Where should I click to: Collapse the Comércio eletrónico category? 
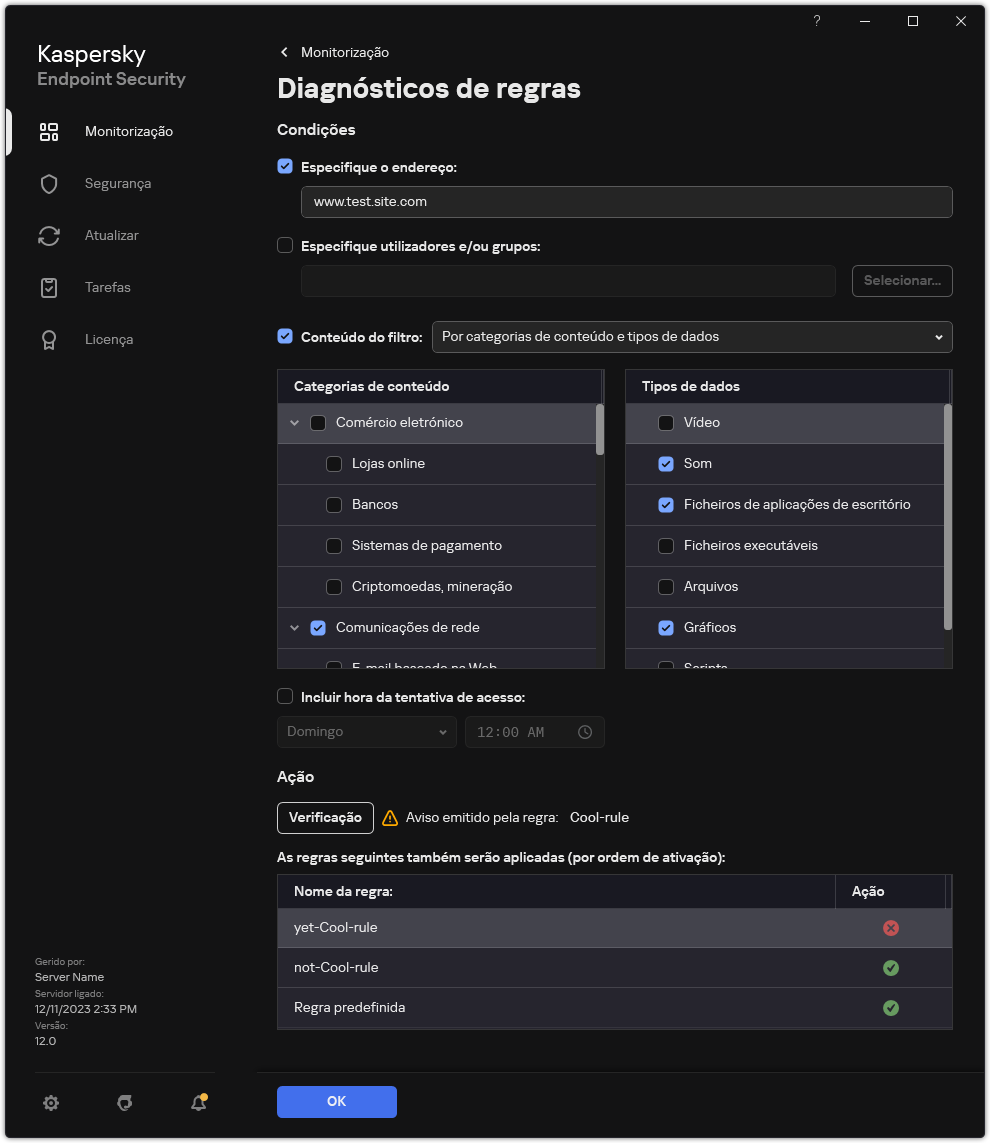294,422
